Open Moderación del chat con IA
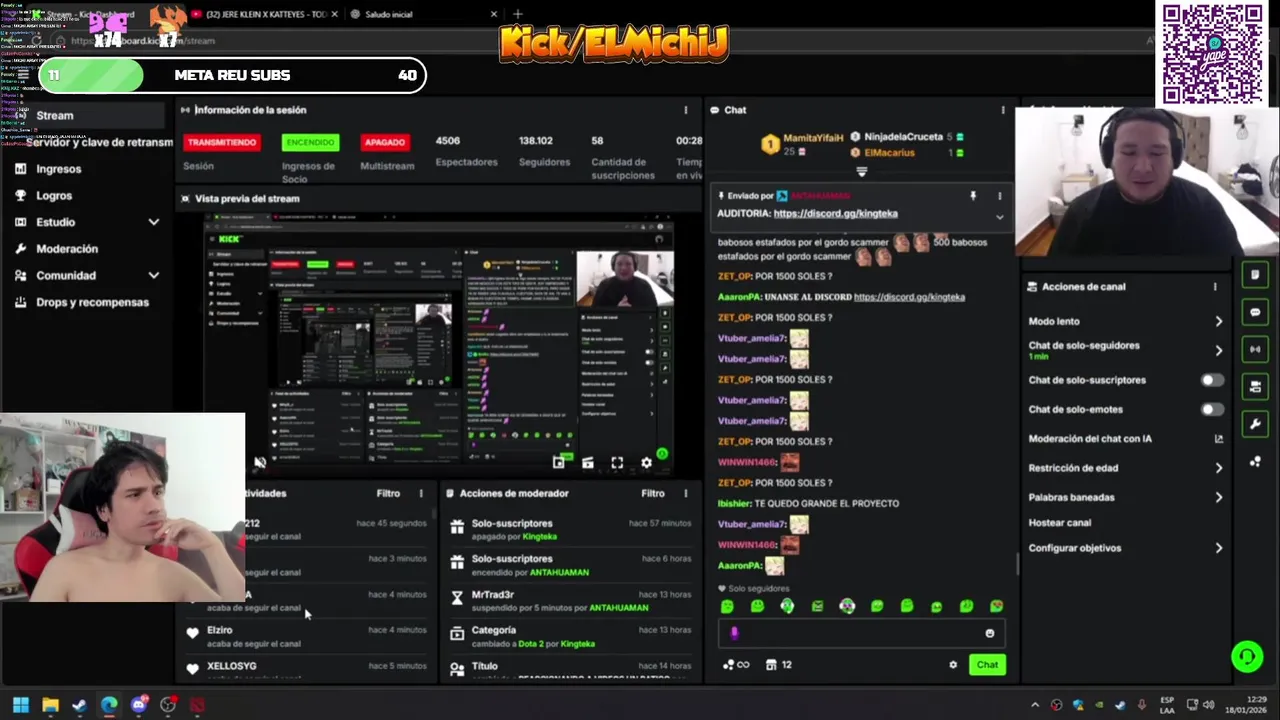 tap(1125, 438)
